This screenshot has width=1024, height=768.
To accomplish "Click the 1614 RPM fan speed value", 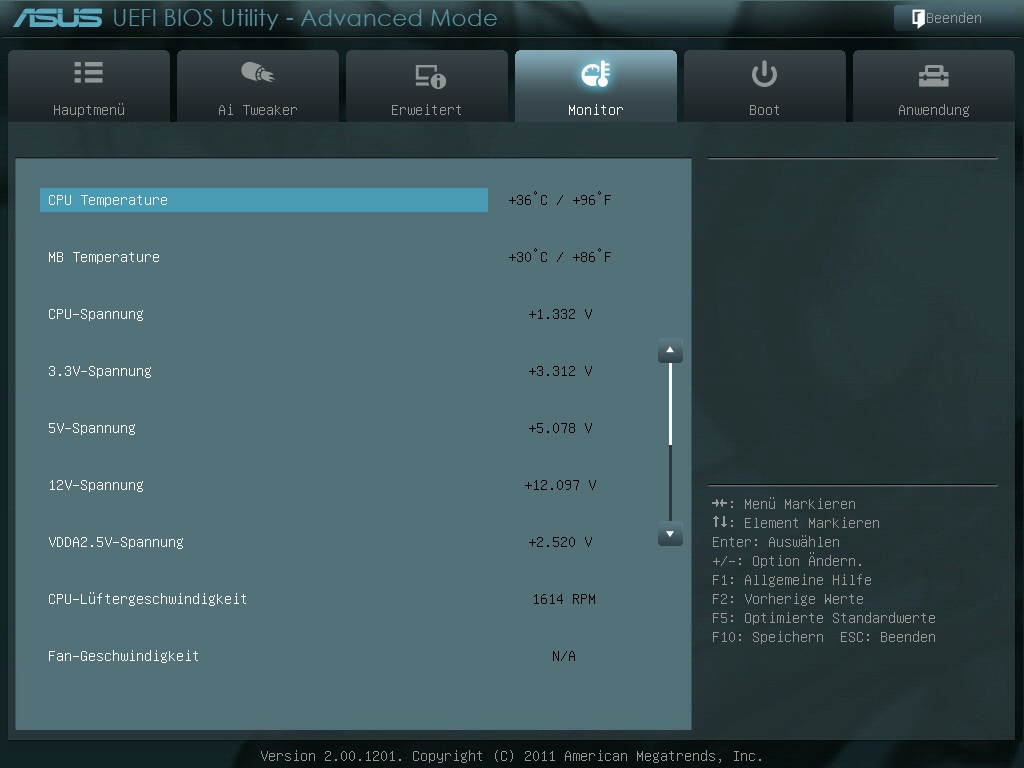I will [564, 599].
